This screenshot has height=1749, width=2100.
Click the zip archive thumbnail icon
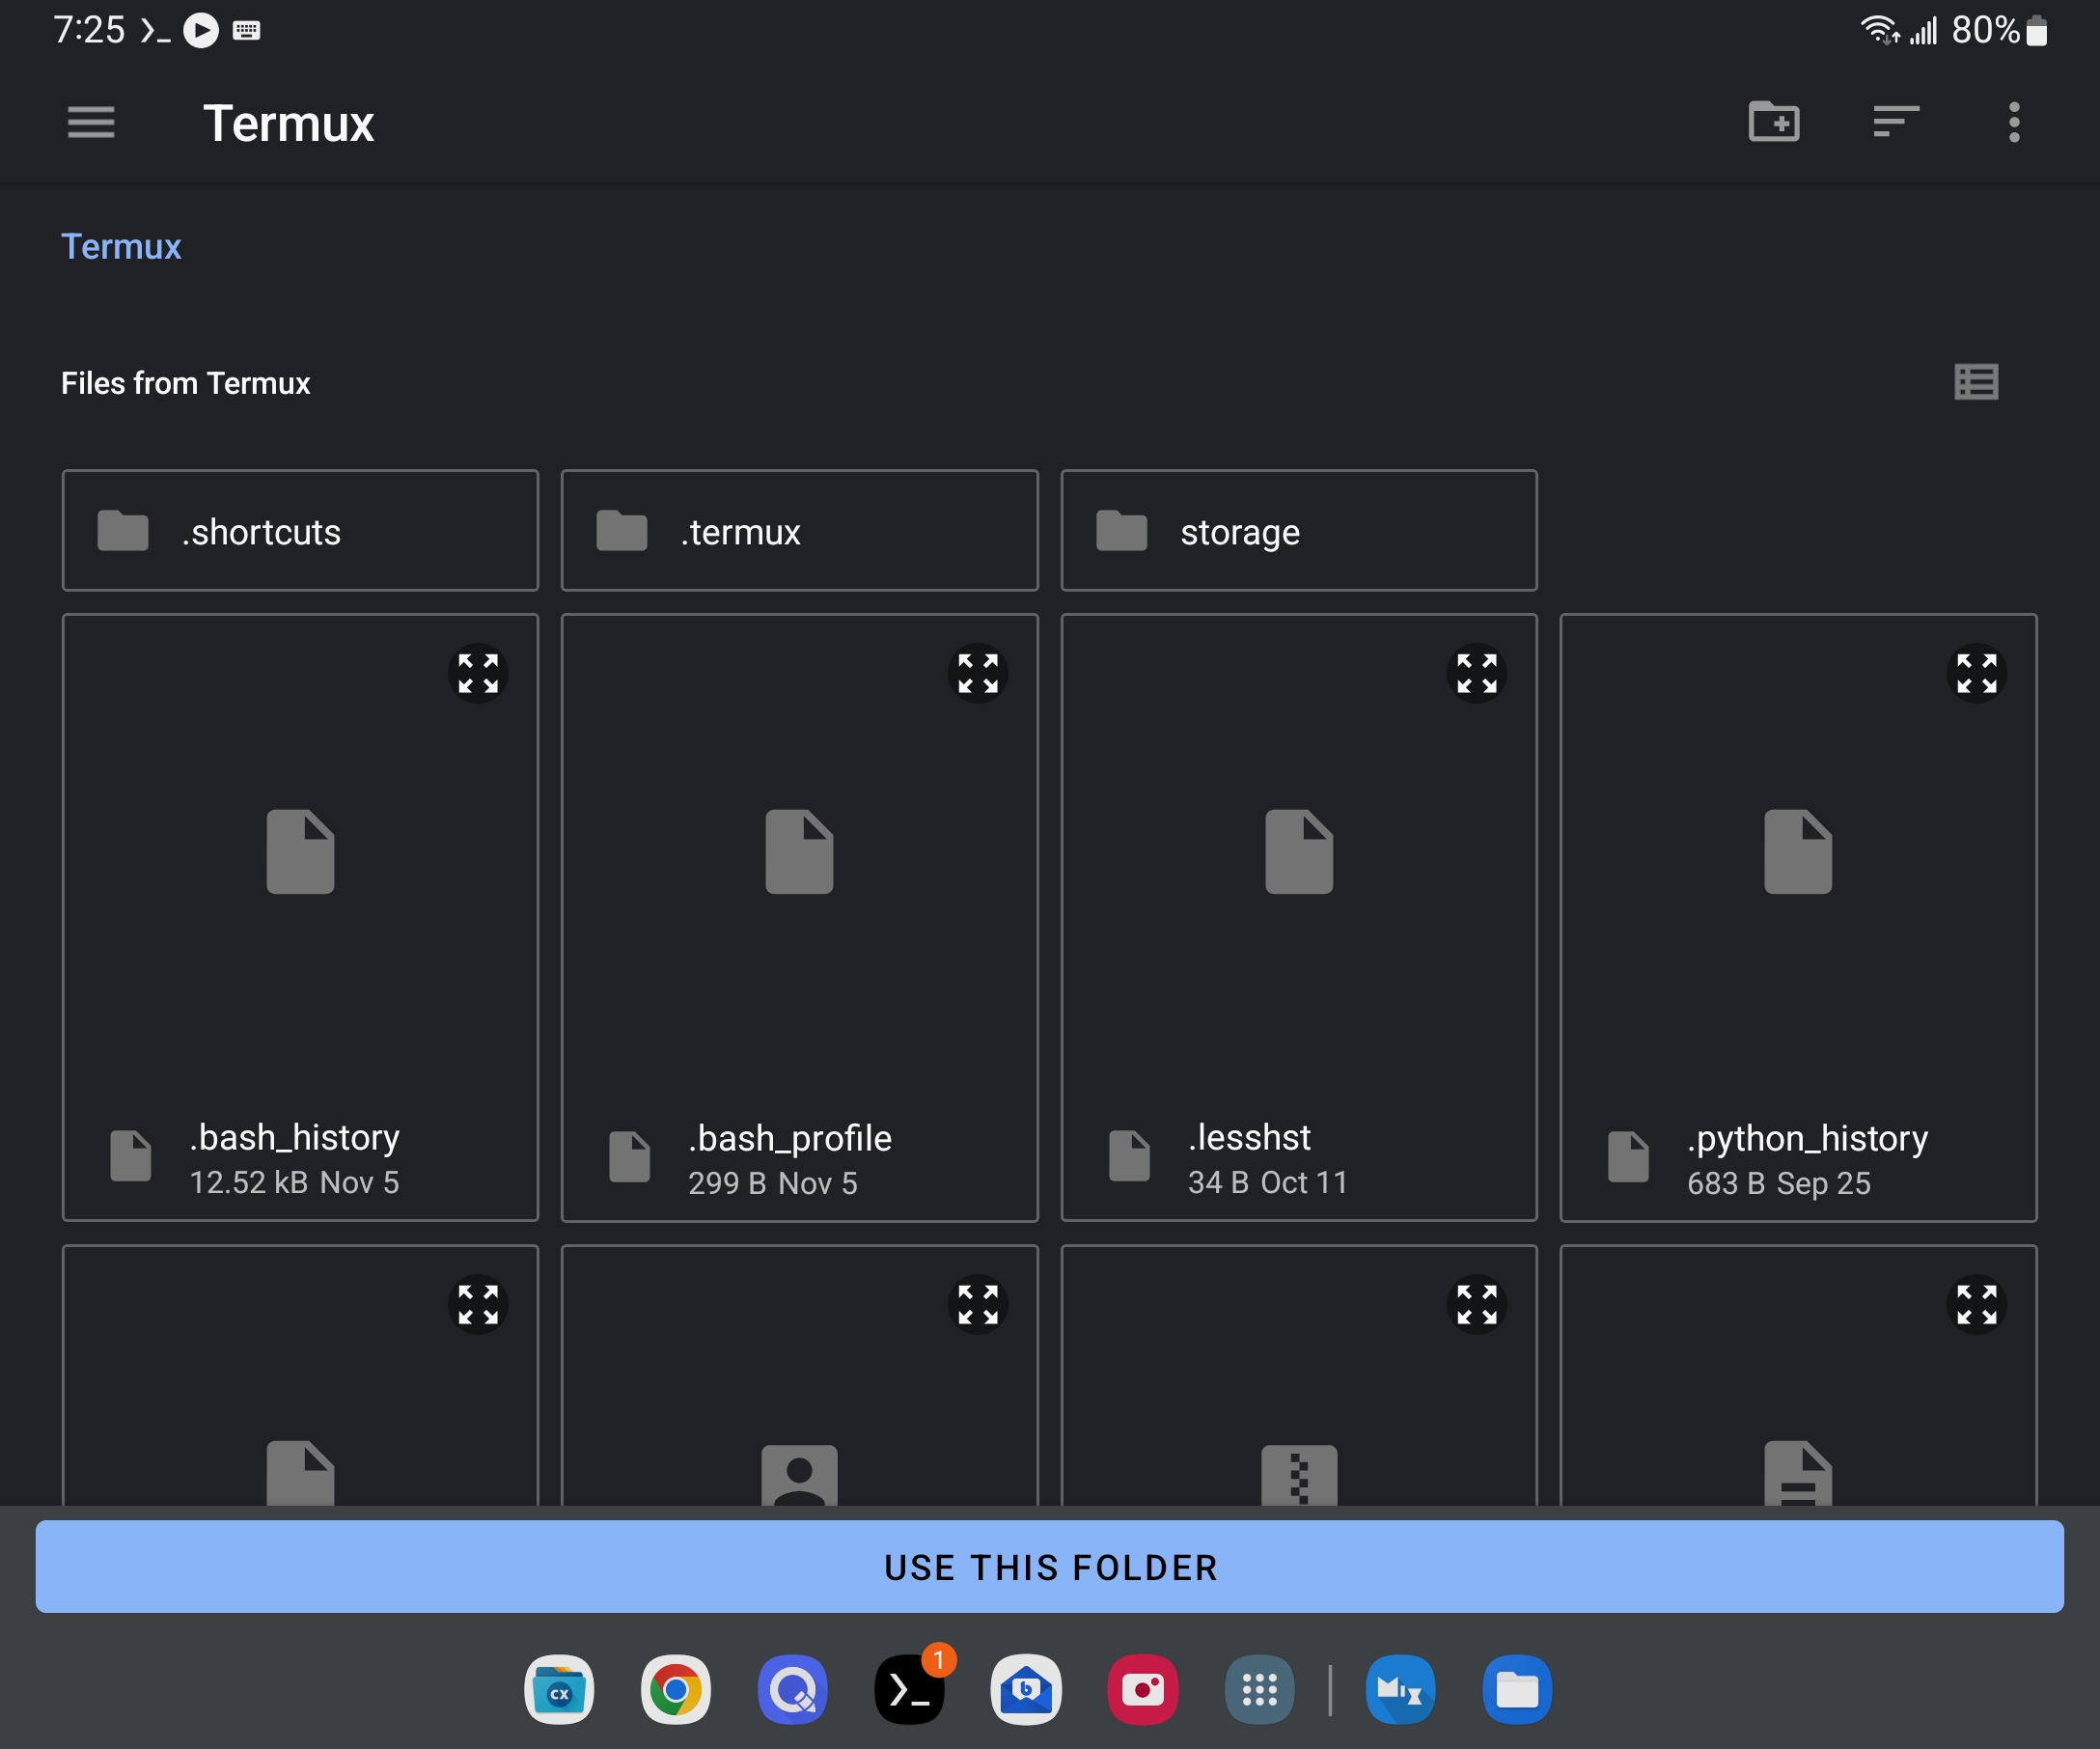[x=1298, y=1474]
